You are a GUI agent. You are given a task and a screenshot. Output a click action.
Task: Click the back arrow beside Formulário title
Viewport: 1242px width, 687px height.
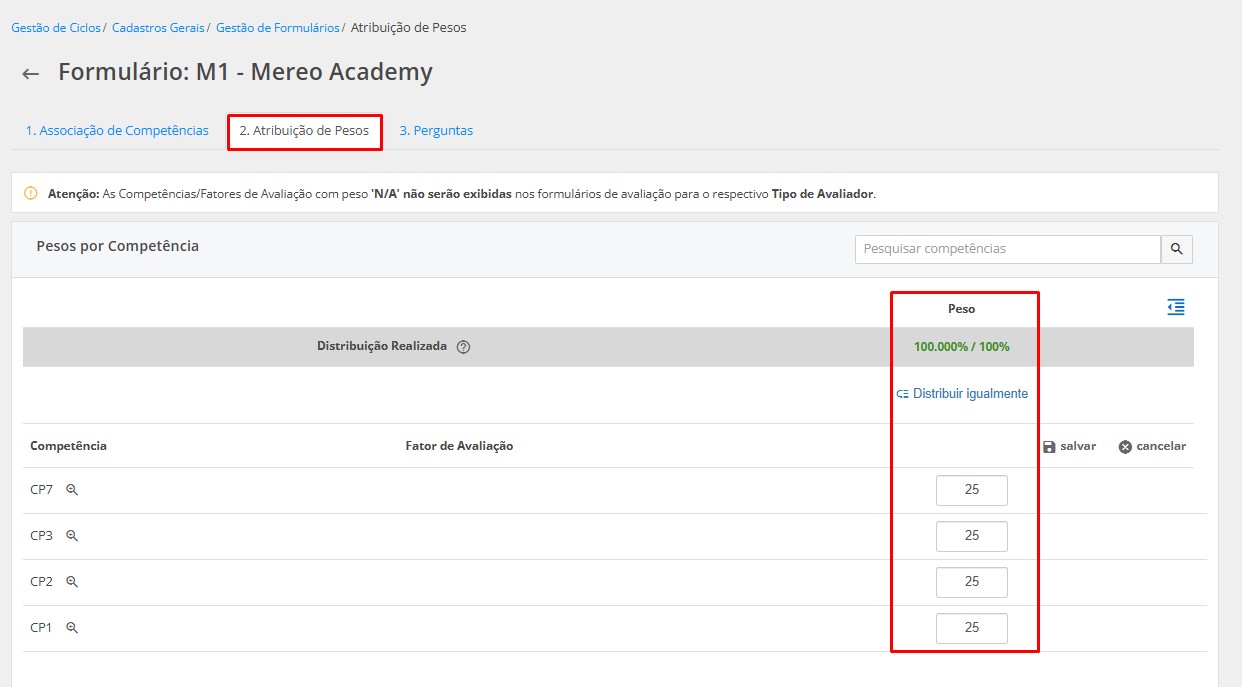(31, 74)
